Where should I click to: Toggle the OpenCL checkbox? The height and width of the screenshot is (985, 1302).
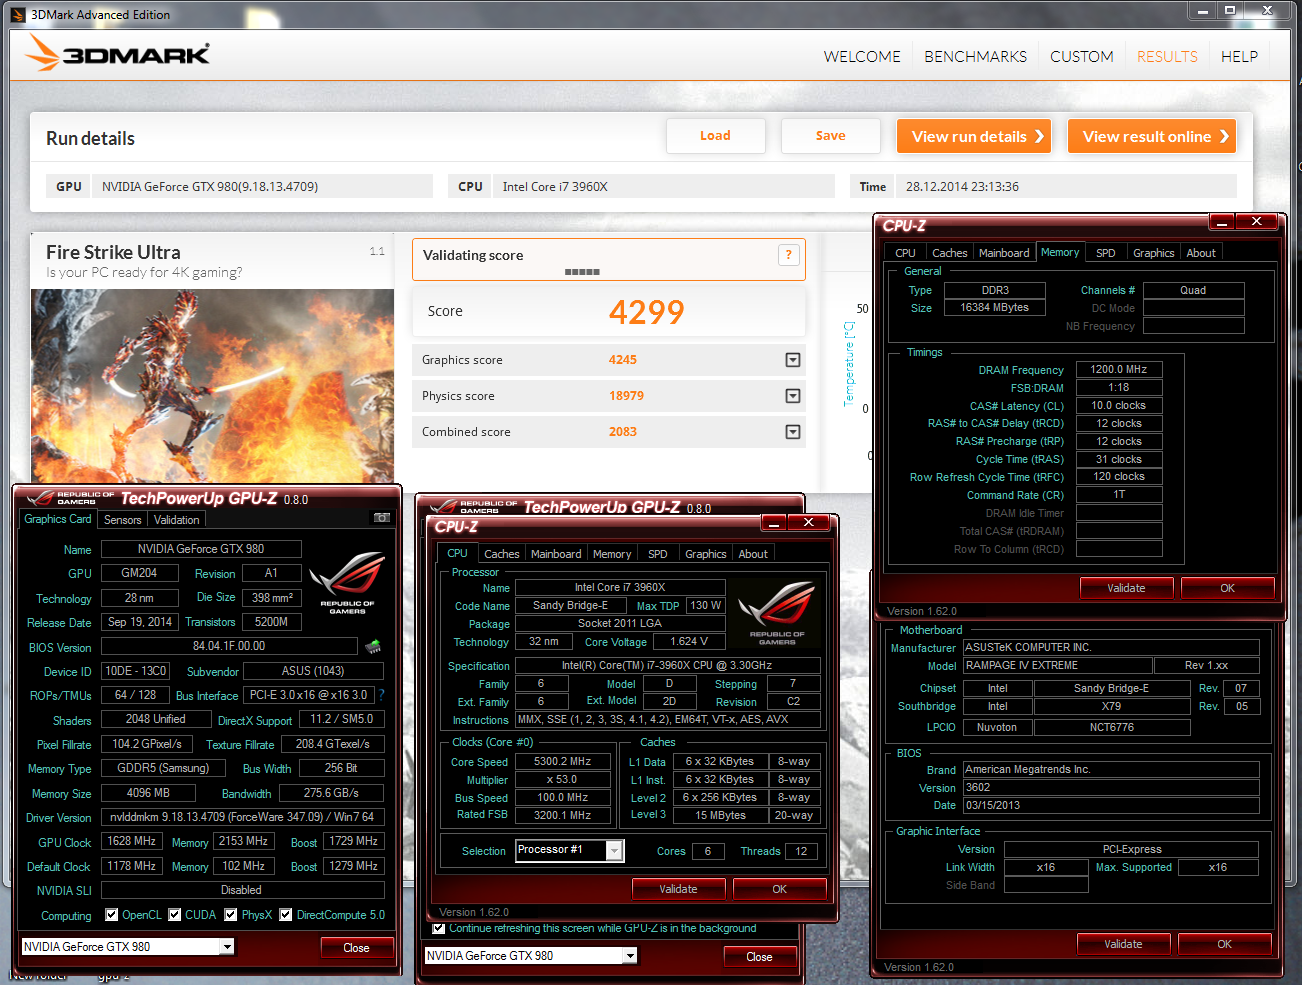click(112, 915)
